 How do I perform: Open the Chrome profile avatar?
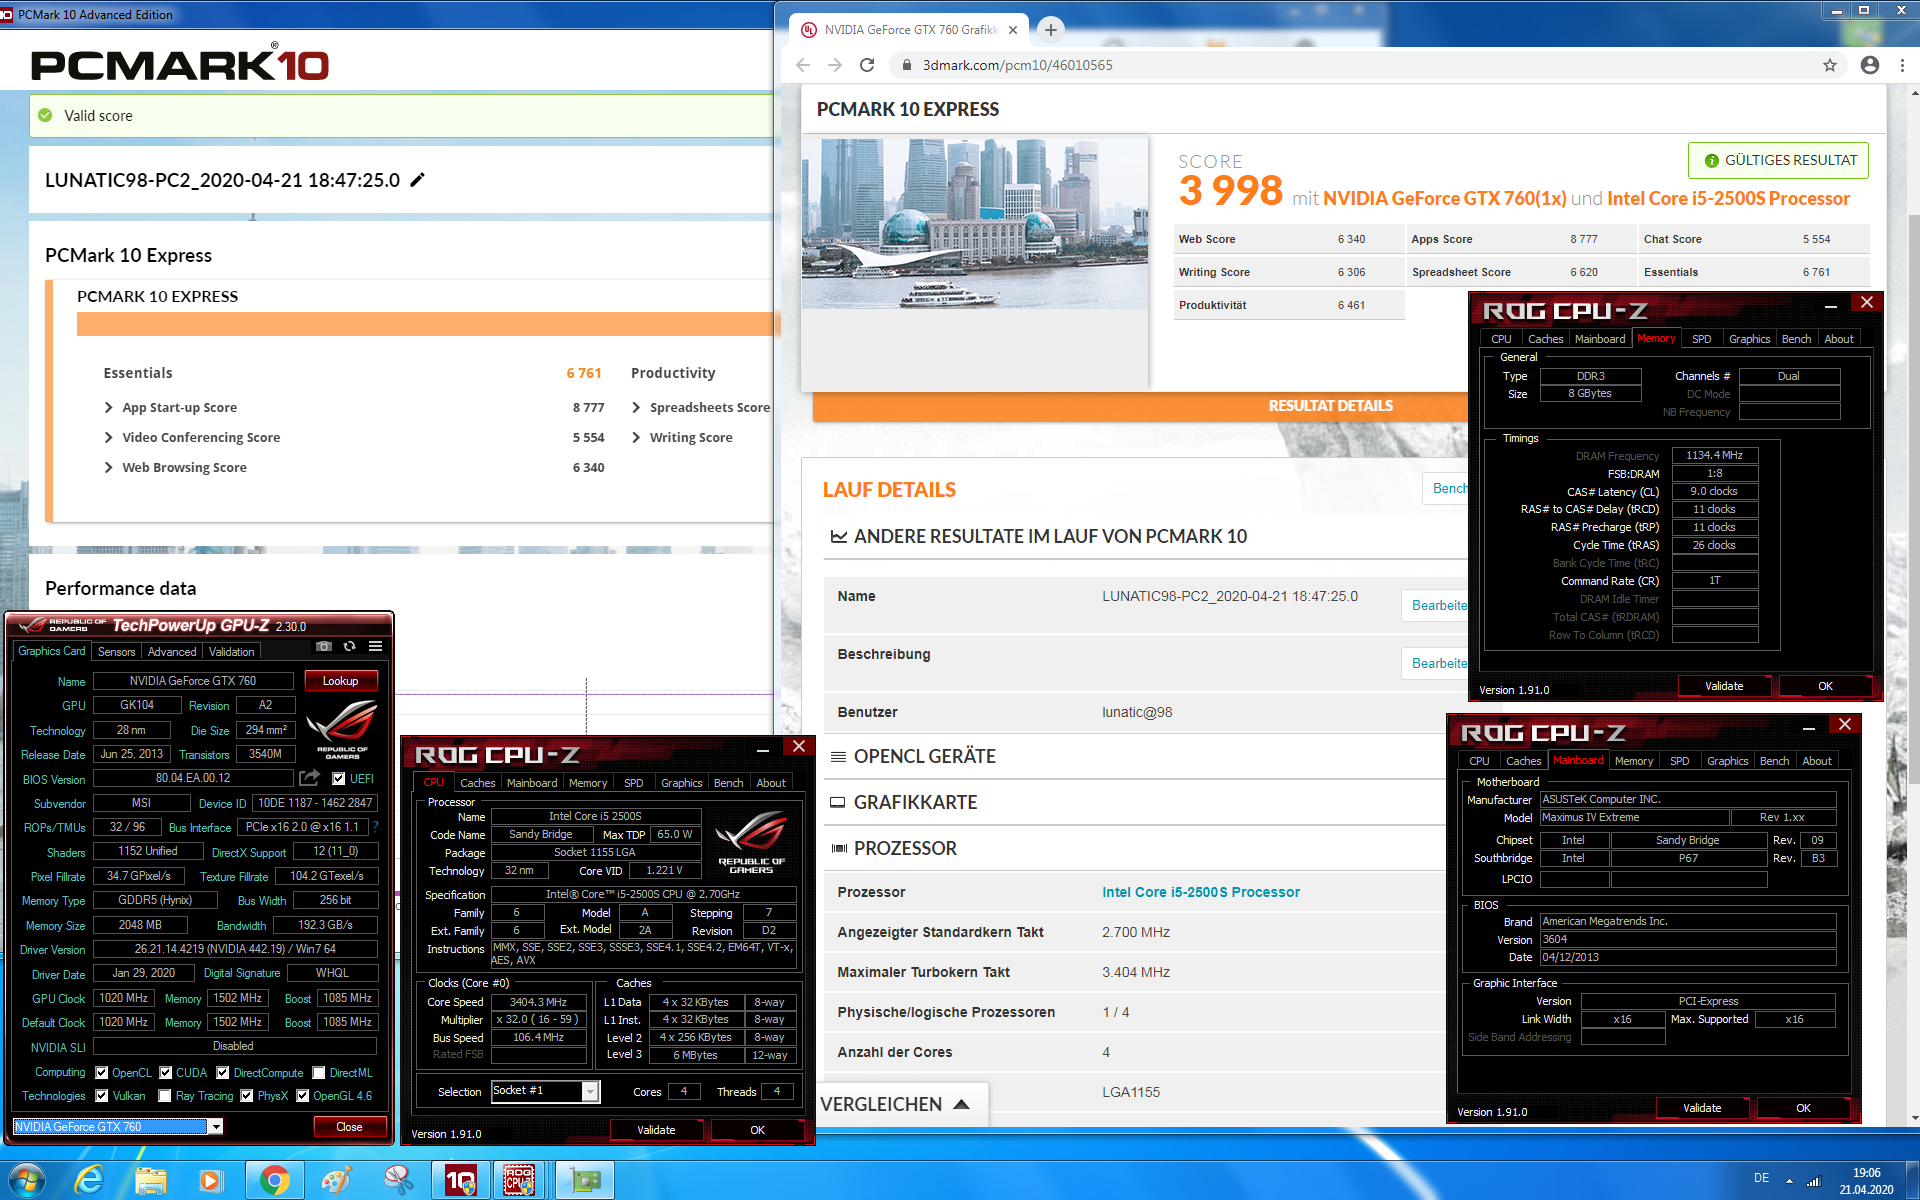tap(1869, 65)
